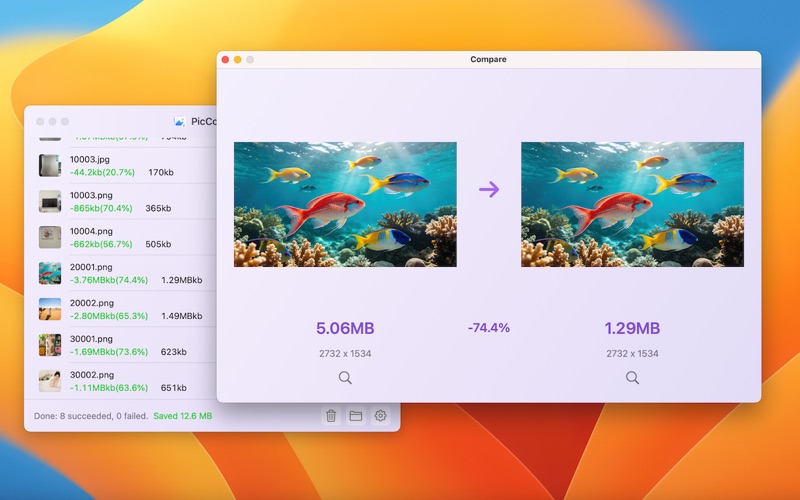Click the file name 20002.png
Image resolution: width=800 pixels, height=500 pixels.
pos(92,303)
